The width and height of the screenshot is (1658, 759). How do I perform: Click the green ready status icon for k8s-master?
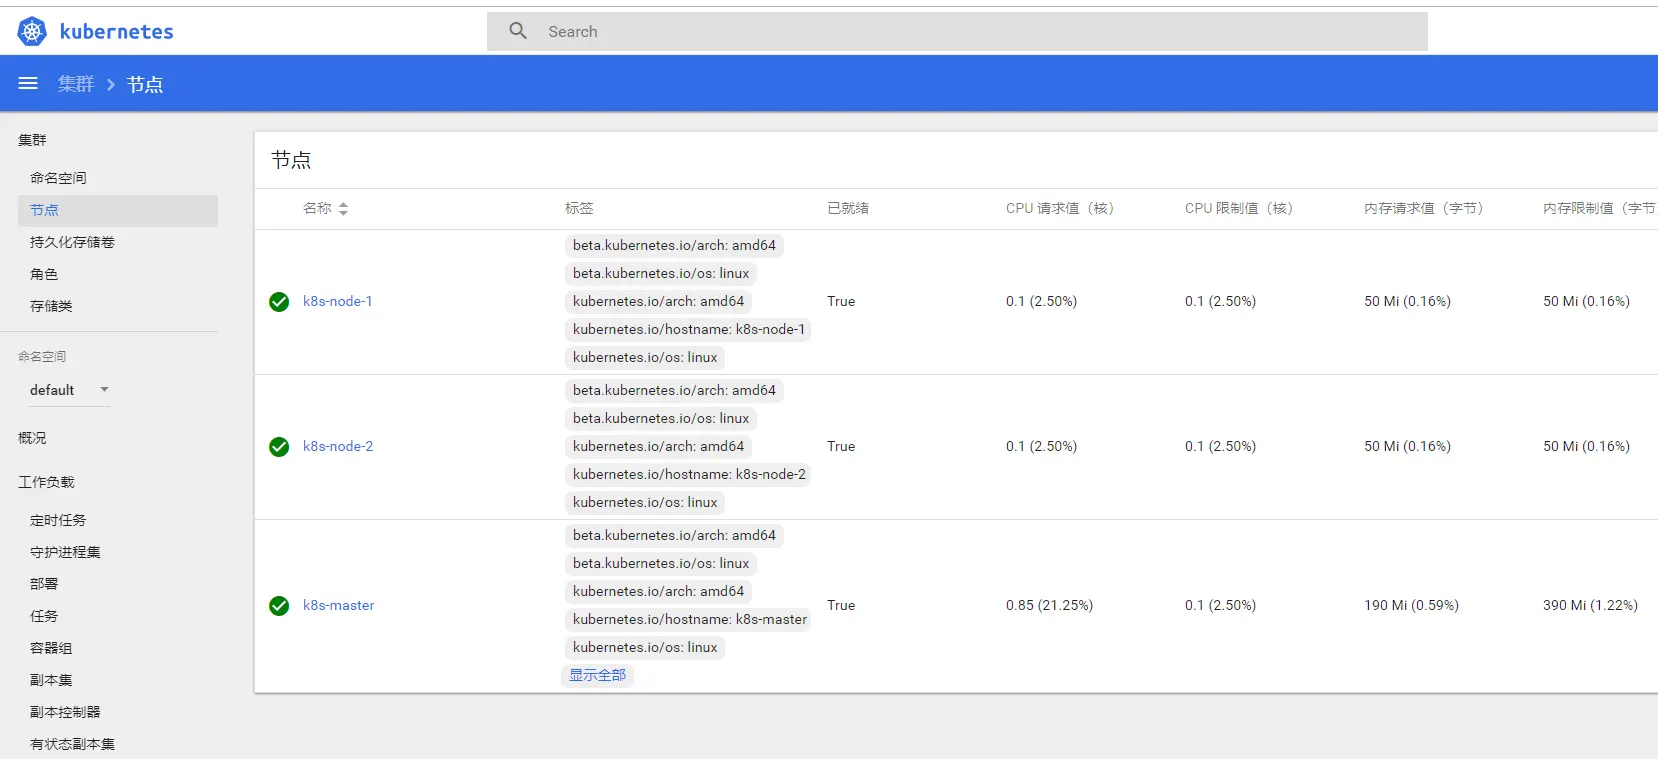point(279,606)
